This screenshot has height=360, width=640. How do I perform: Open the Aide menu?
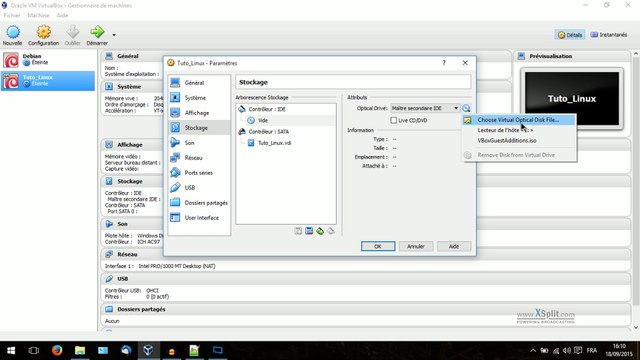62,15
